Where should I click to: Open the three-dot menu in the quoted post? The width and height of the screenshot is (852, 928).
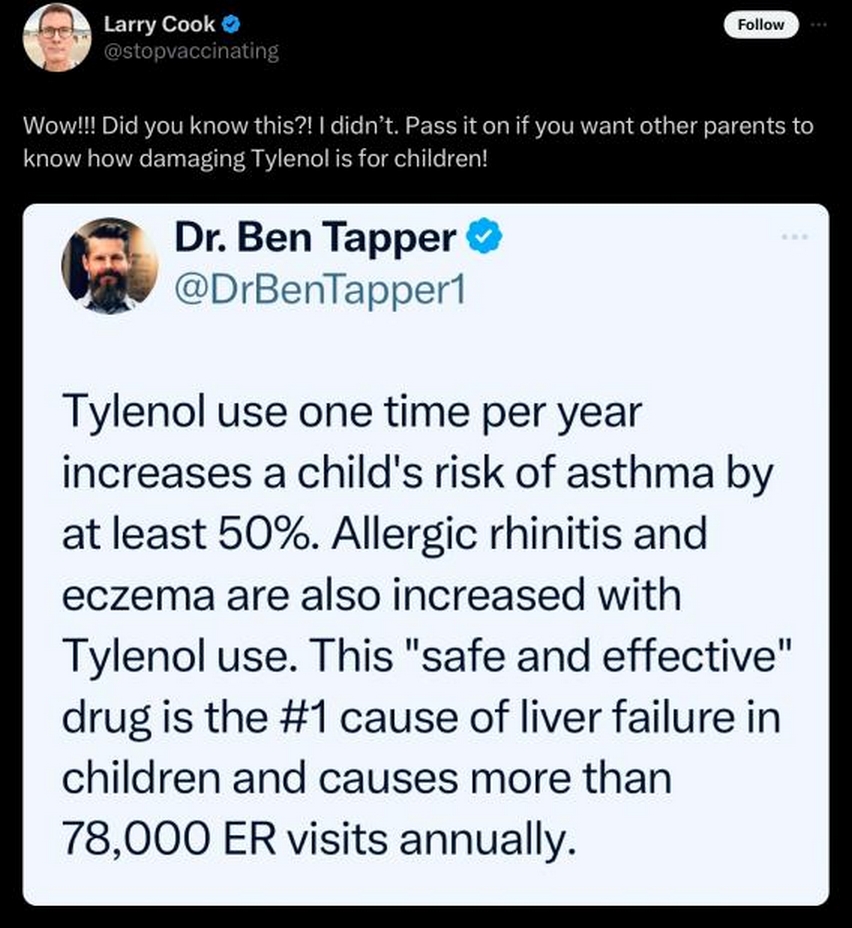coord(796,237)
